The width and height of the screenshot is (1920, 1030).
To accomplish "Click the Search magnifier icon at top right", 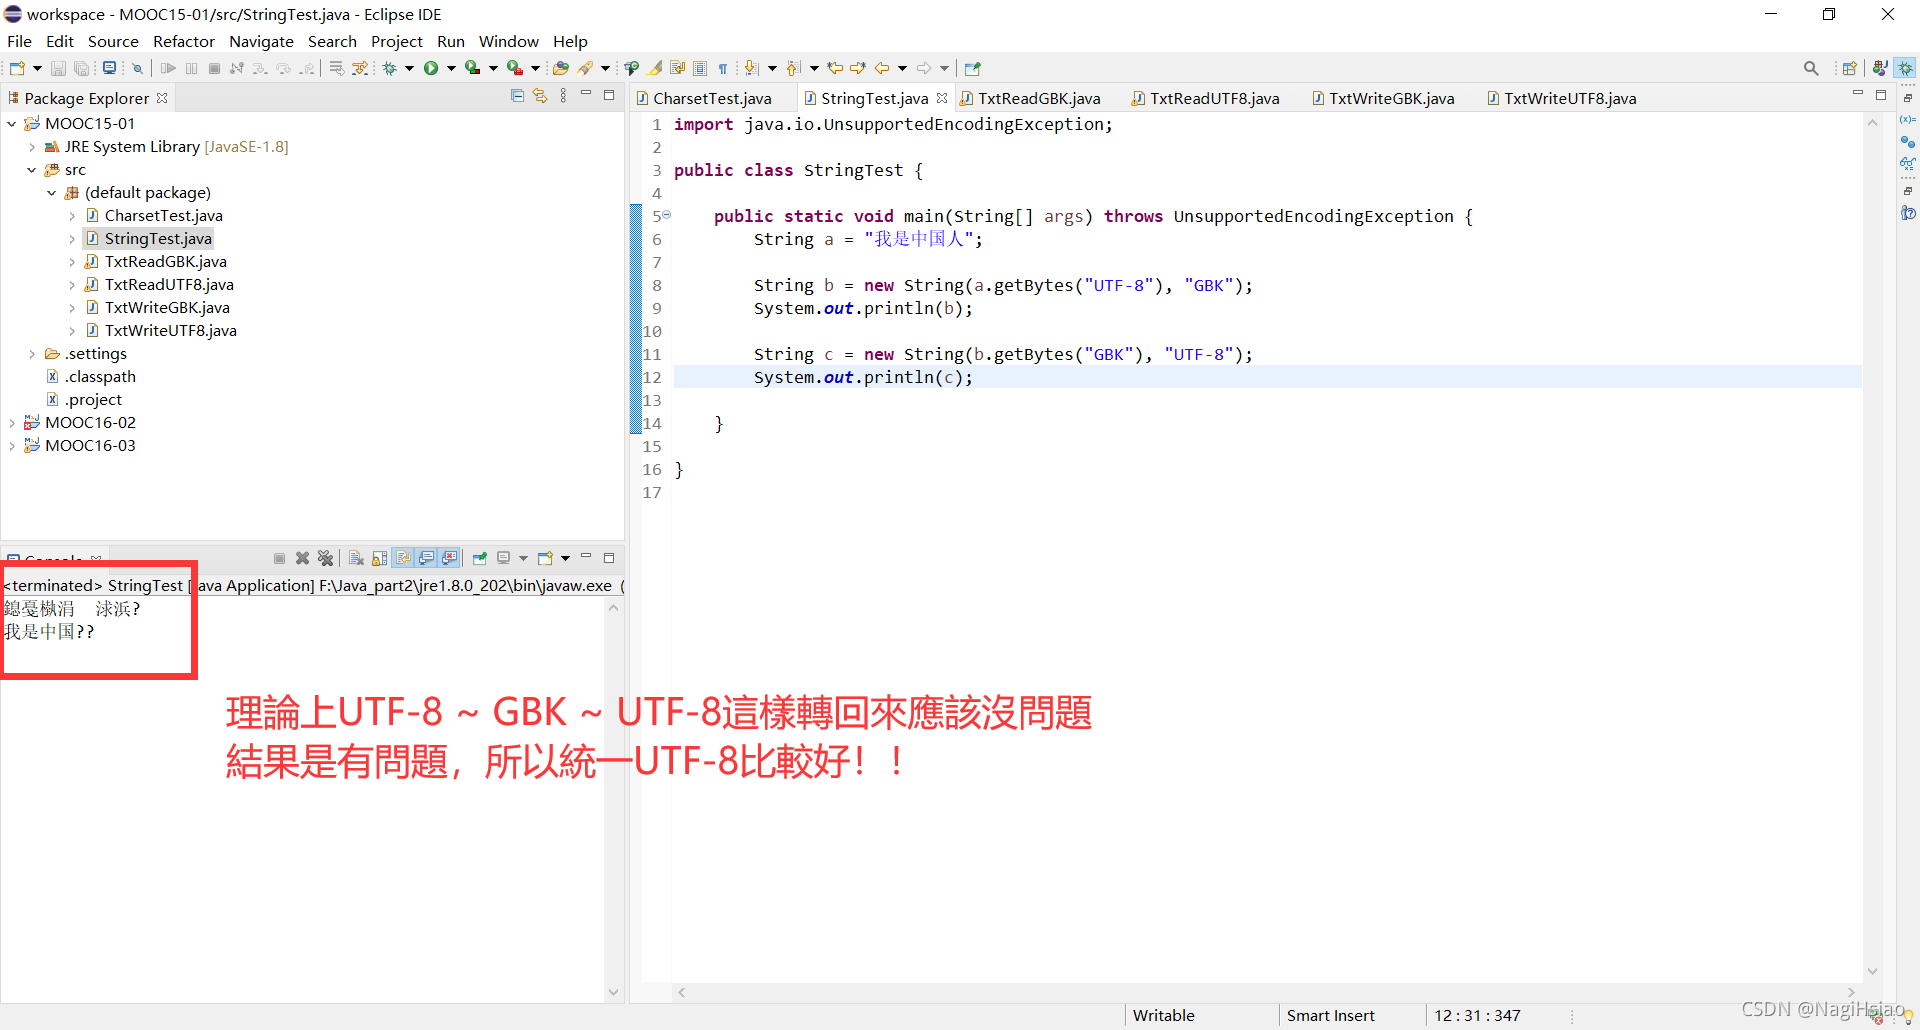I will (1811, 68).
